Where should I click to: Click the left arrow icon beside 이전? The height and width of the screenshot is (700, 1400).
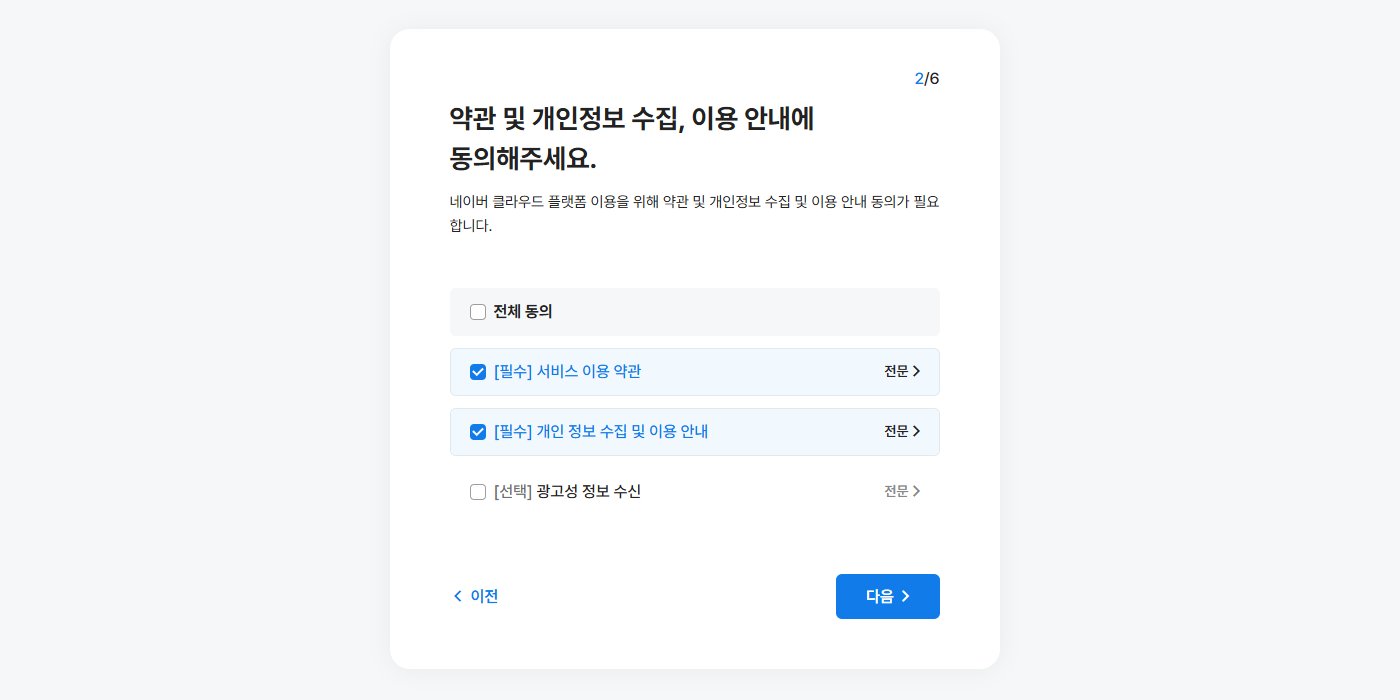458,596
